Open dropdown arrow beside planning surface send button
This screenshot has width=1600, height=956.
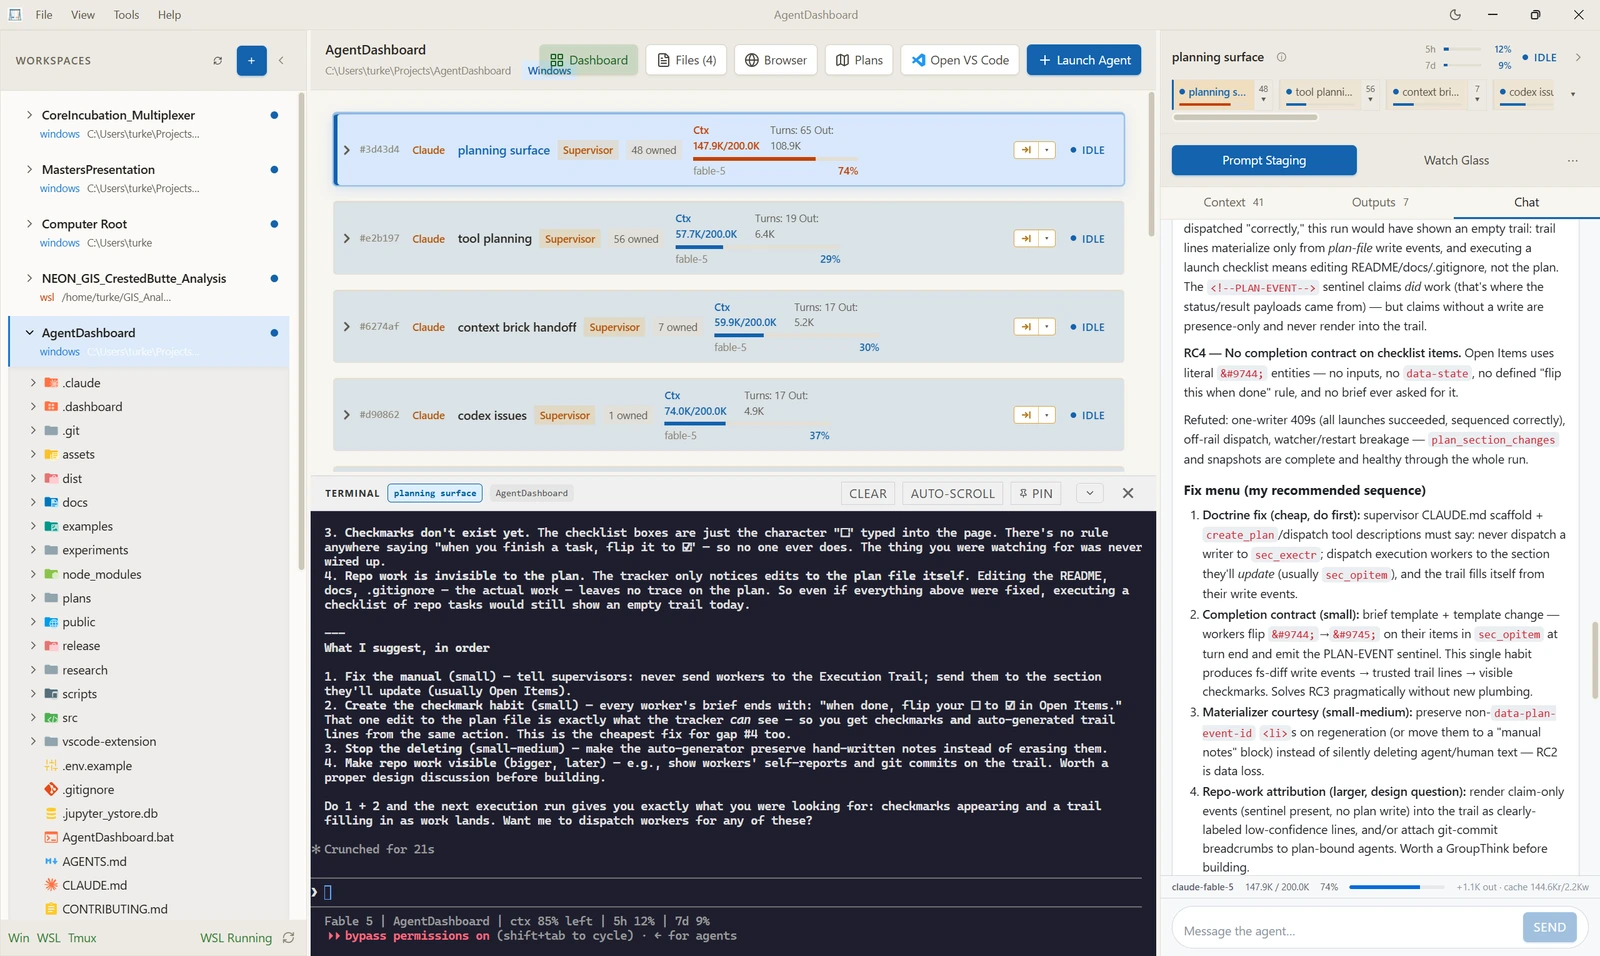tap(1047, 150)
